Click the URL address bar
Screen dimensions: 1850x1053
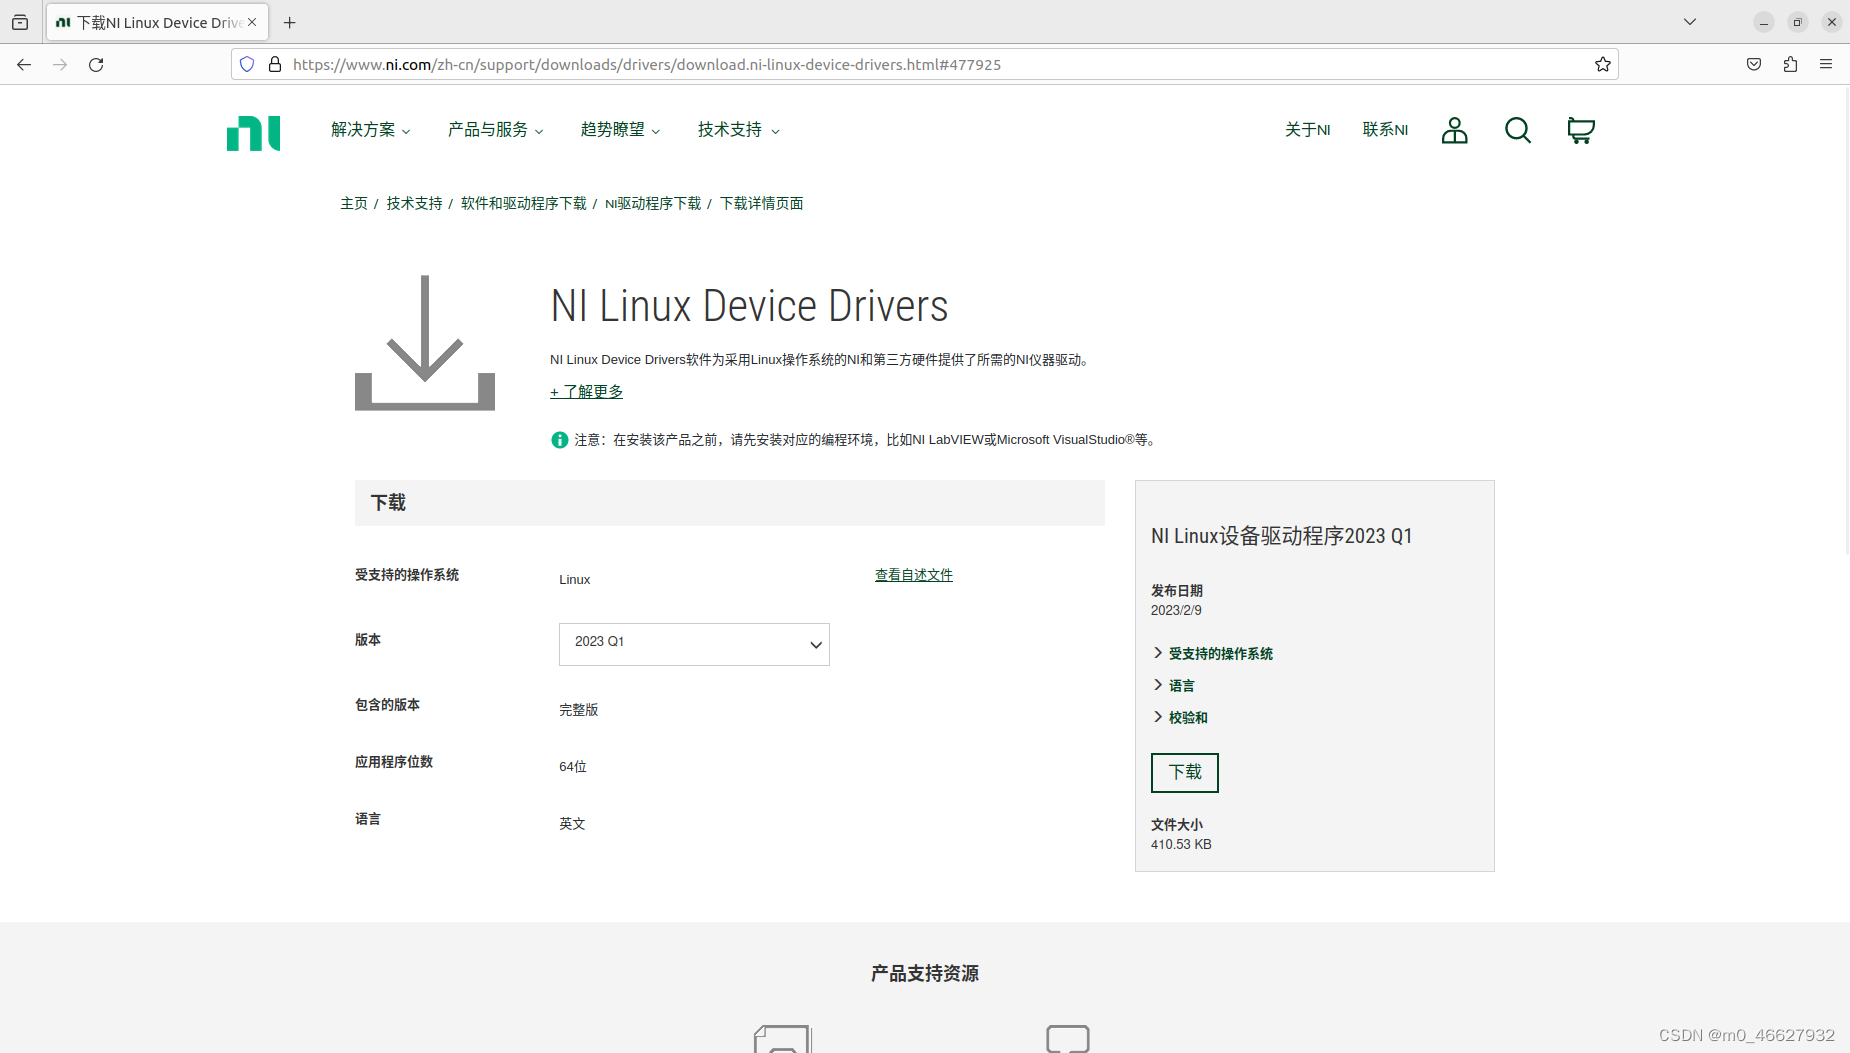point(924,64)
